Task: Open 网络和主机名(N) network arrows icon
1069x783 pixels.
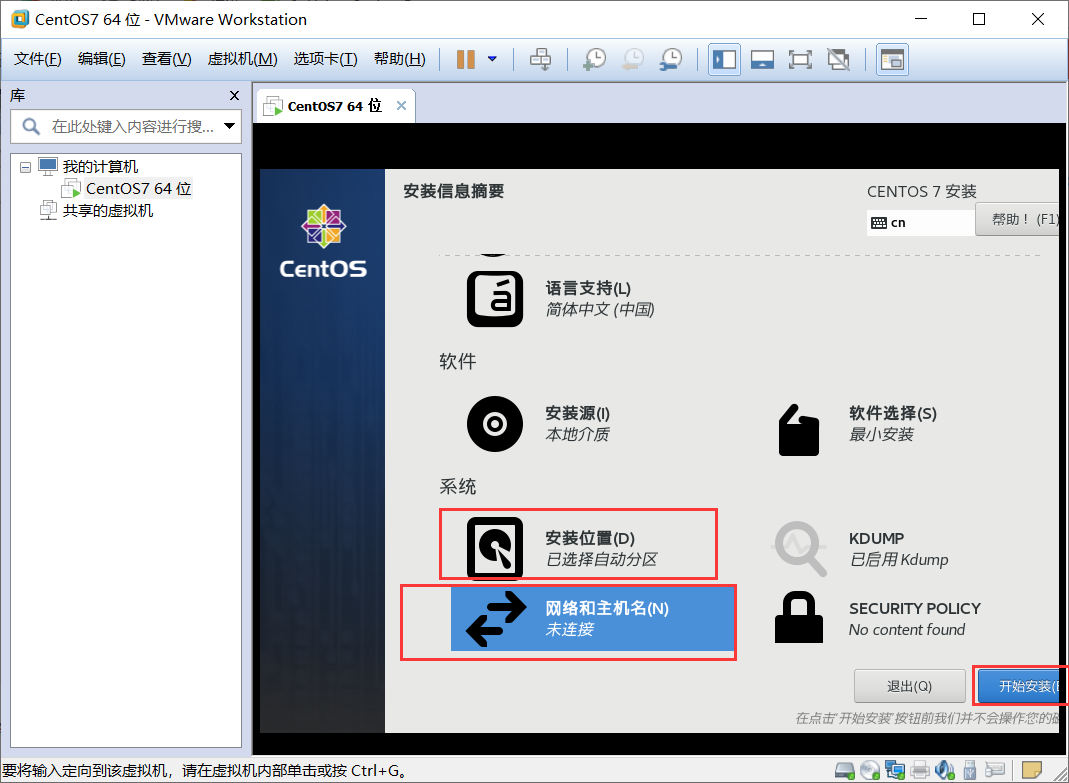Action: (x=496, y=618)
